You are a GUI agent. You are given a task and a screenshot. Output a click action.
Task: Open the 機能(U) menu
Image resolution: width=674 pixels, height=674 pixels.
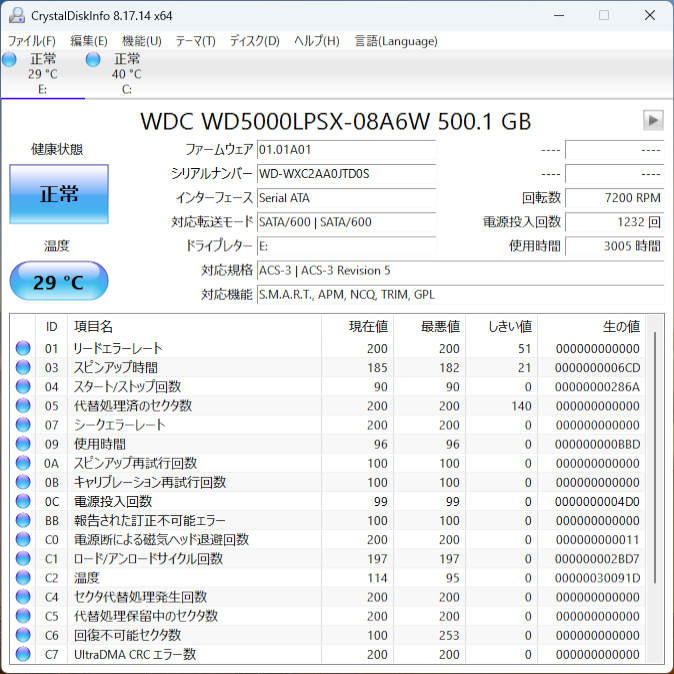(141, 41)
